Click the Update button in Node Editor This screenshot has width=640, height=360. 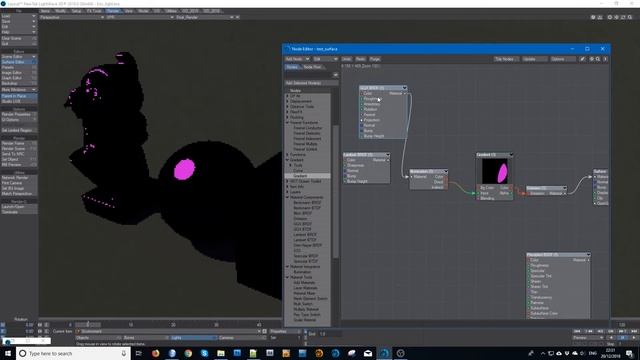point(534,59)
